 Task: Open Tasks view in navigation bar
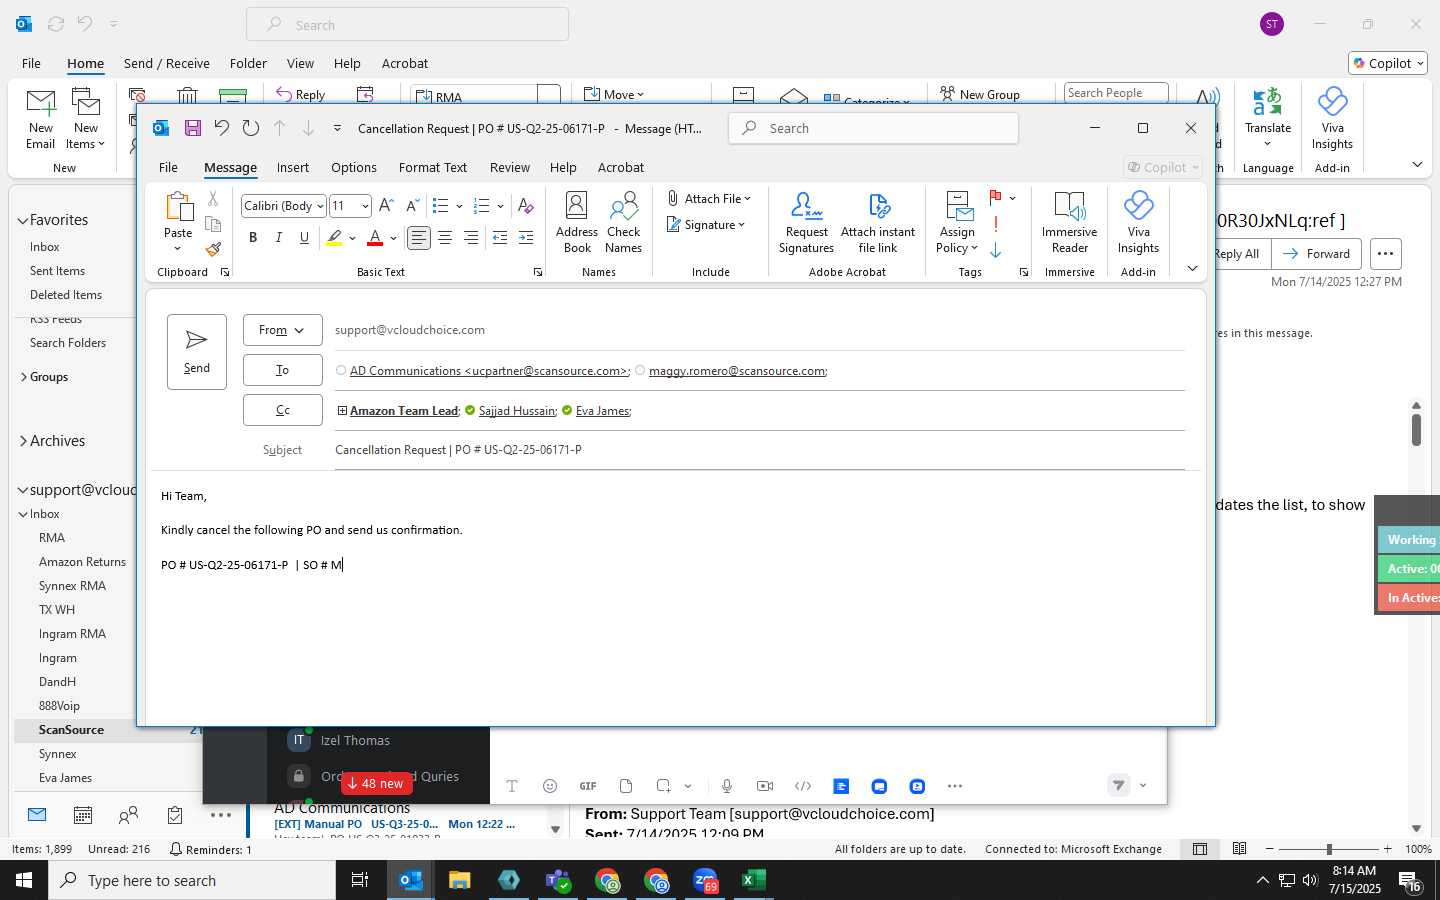[175, 815]
